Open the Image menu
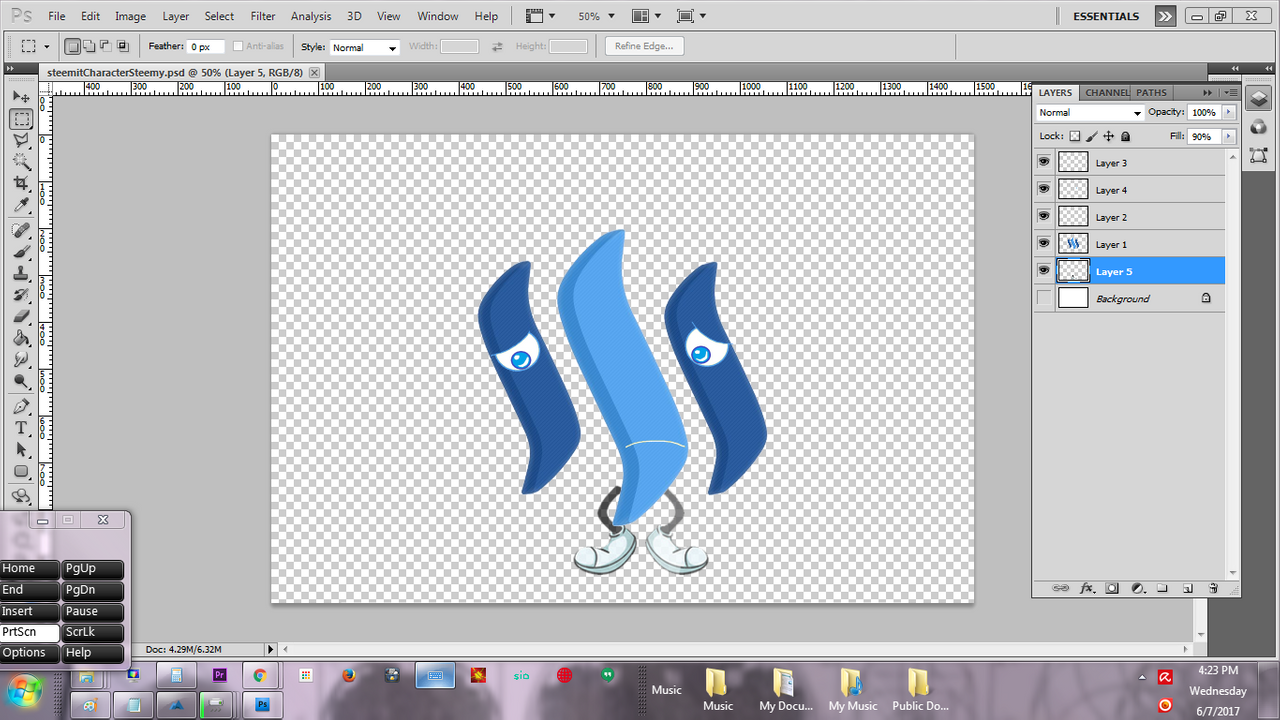Image resolution: width=1280 pixels, height=720 pixels. click(x=130, y=16)
